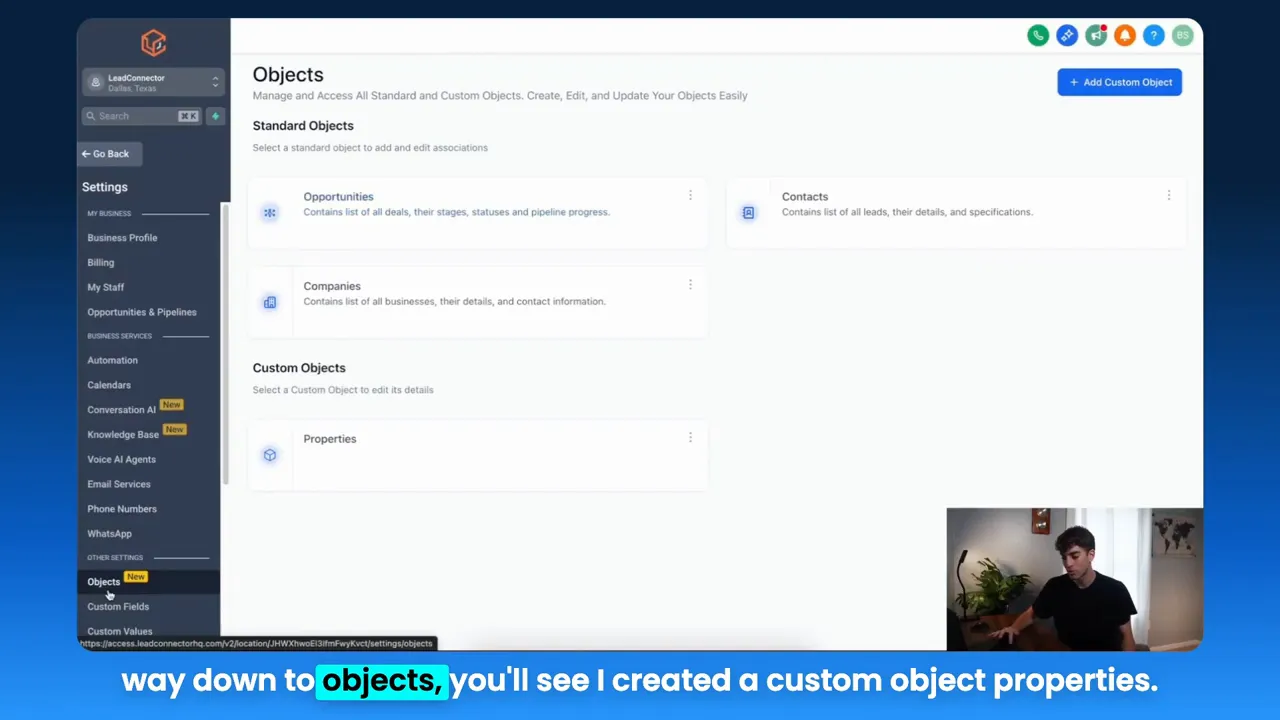Open the blue launchpad icon in header
Viewport: 1280px width, 720px height.
coord(1067,35)
